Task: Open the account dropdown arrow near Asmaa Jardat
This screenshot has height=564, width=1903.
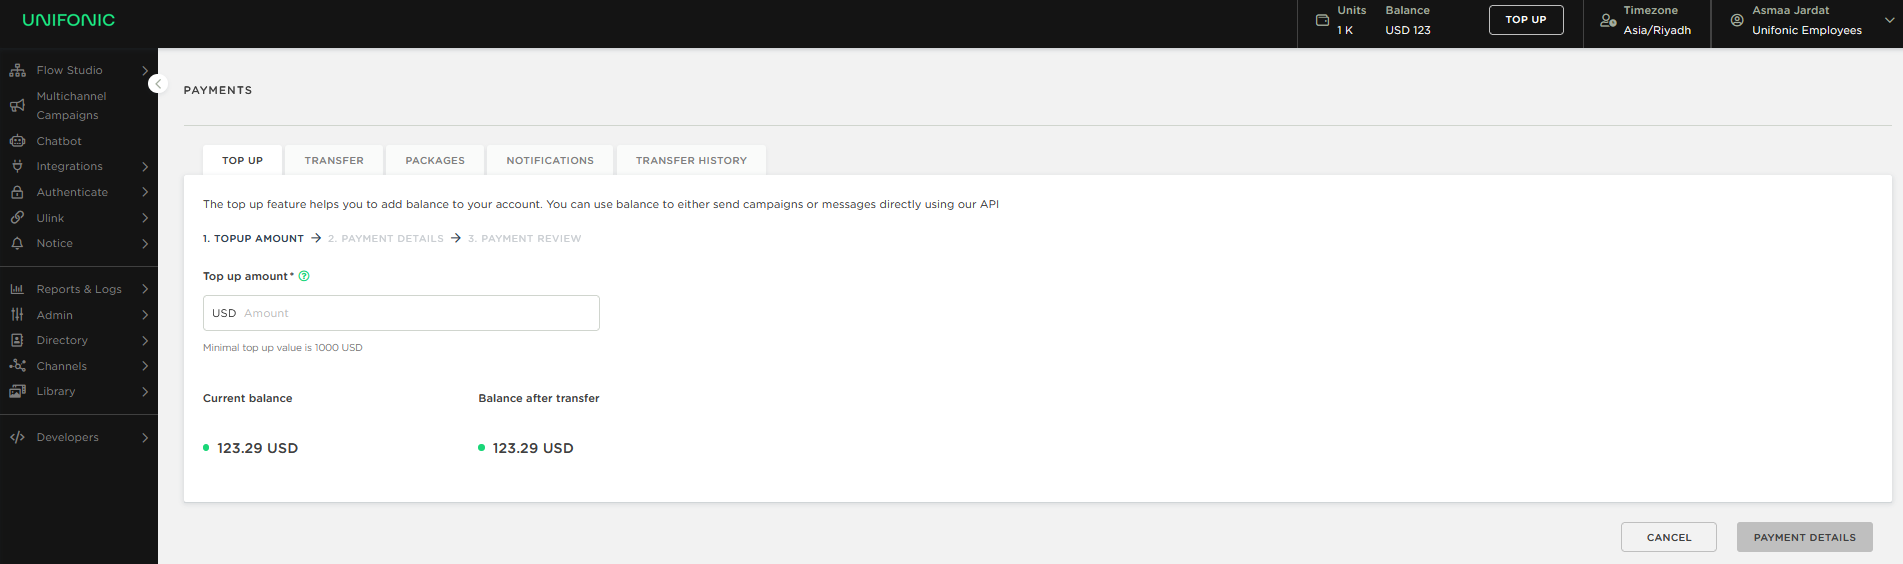Action: pyautogui.click(x=1889, y=20)
